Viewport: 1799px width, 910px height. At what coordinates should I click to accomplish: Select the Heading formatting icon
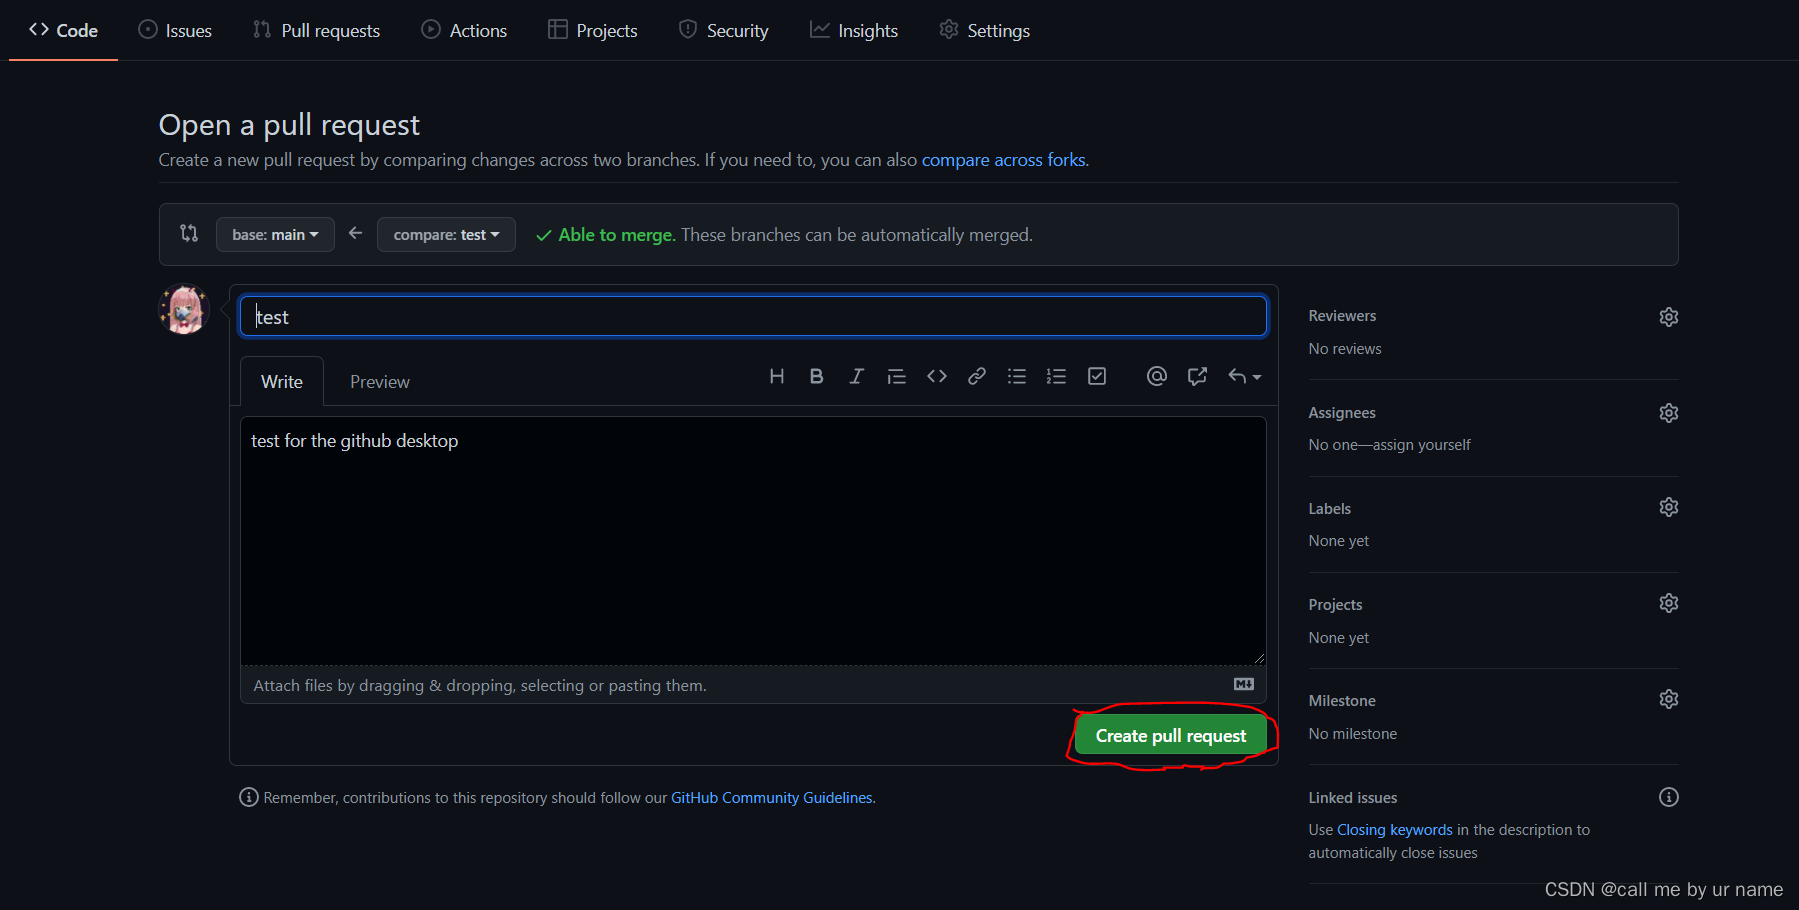pyautogui.click(x=777, y=376)
